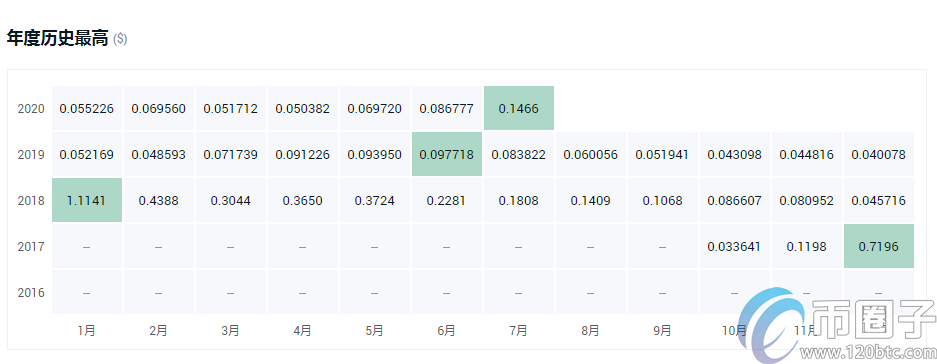Click the 0.4388 cell

click(158, 200)
